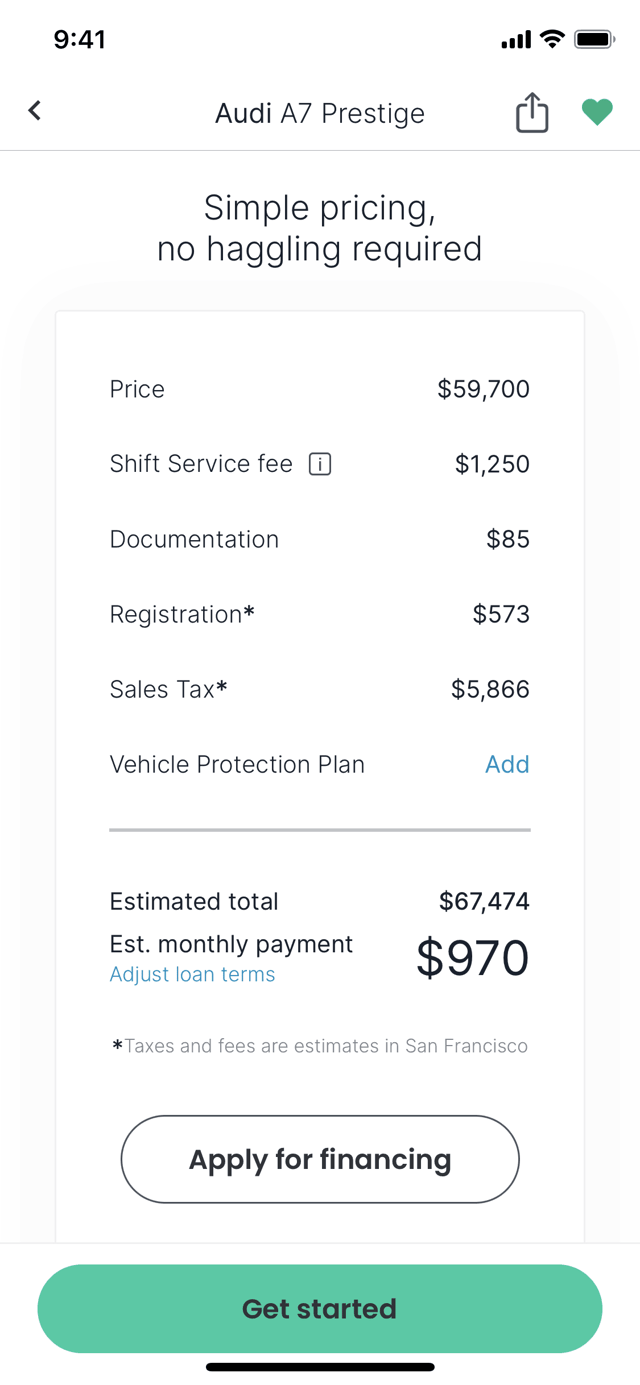Check the battery icon in status bar

point(594,40)
